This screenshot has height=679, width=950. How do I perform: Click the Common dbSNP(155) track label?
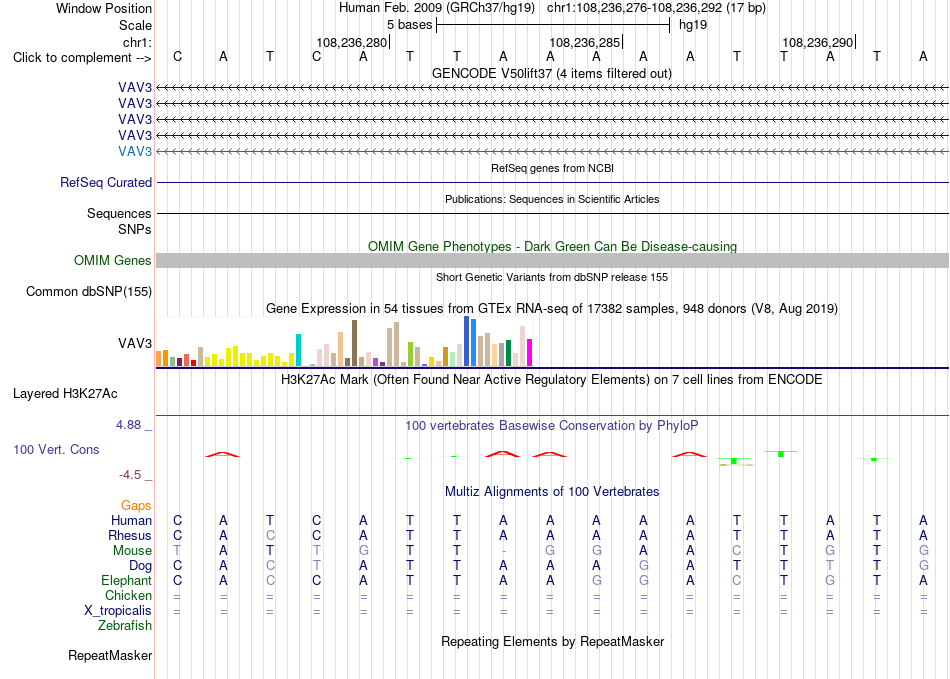(89, 291)
